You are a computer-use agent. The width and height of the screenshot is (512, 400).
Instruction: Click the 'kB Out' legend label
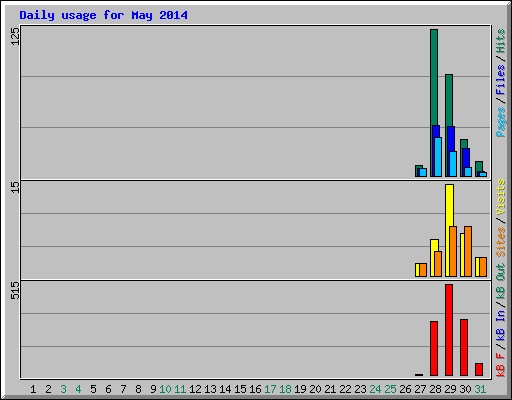(x=500, y=282)
